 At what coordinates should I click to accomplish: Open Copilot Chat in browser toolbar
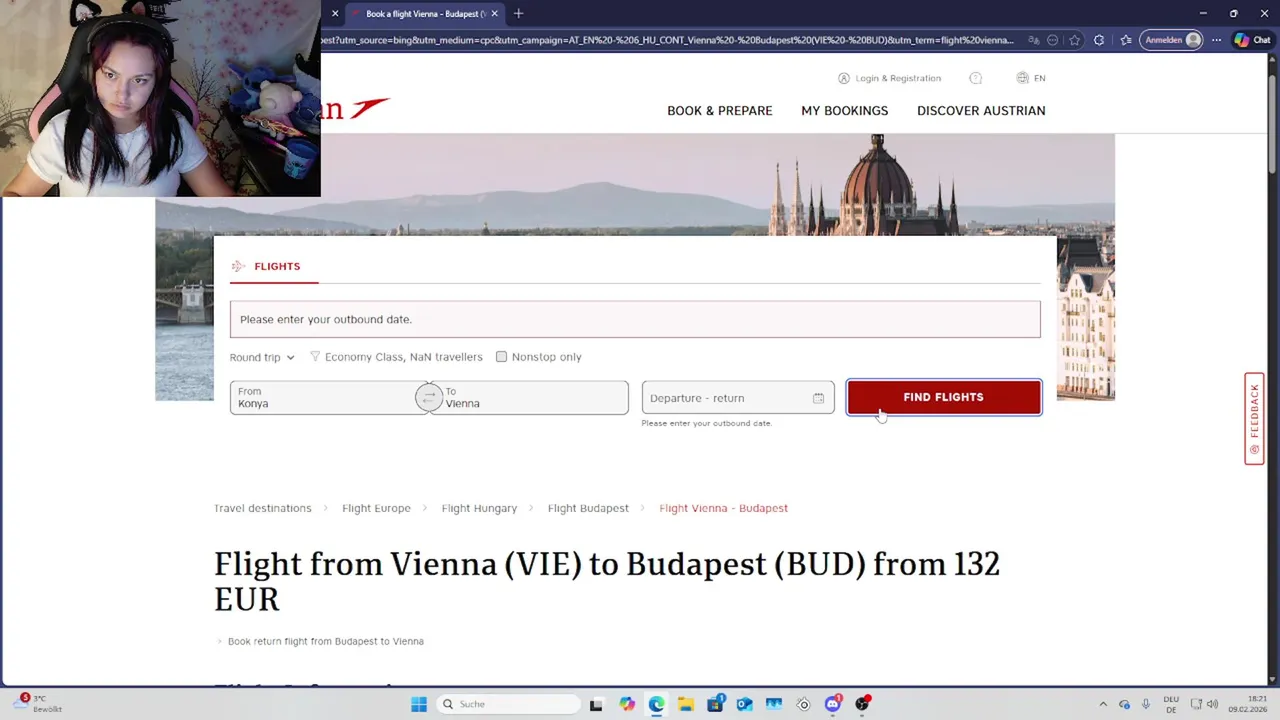pos(1252,40)
